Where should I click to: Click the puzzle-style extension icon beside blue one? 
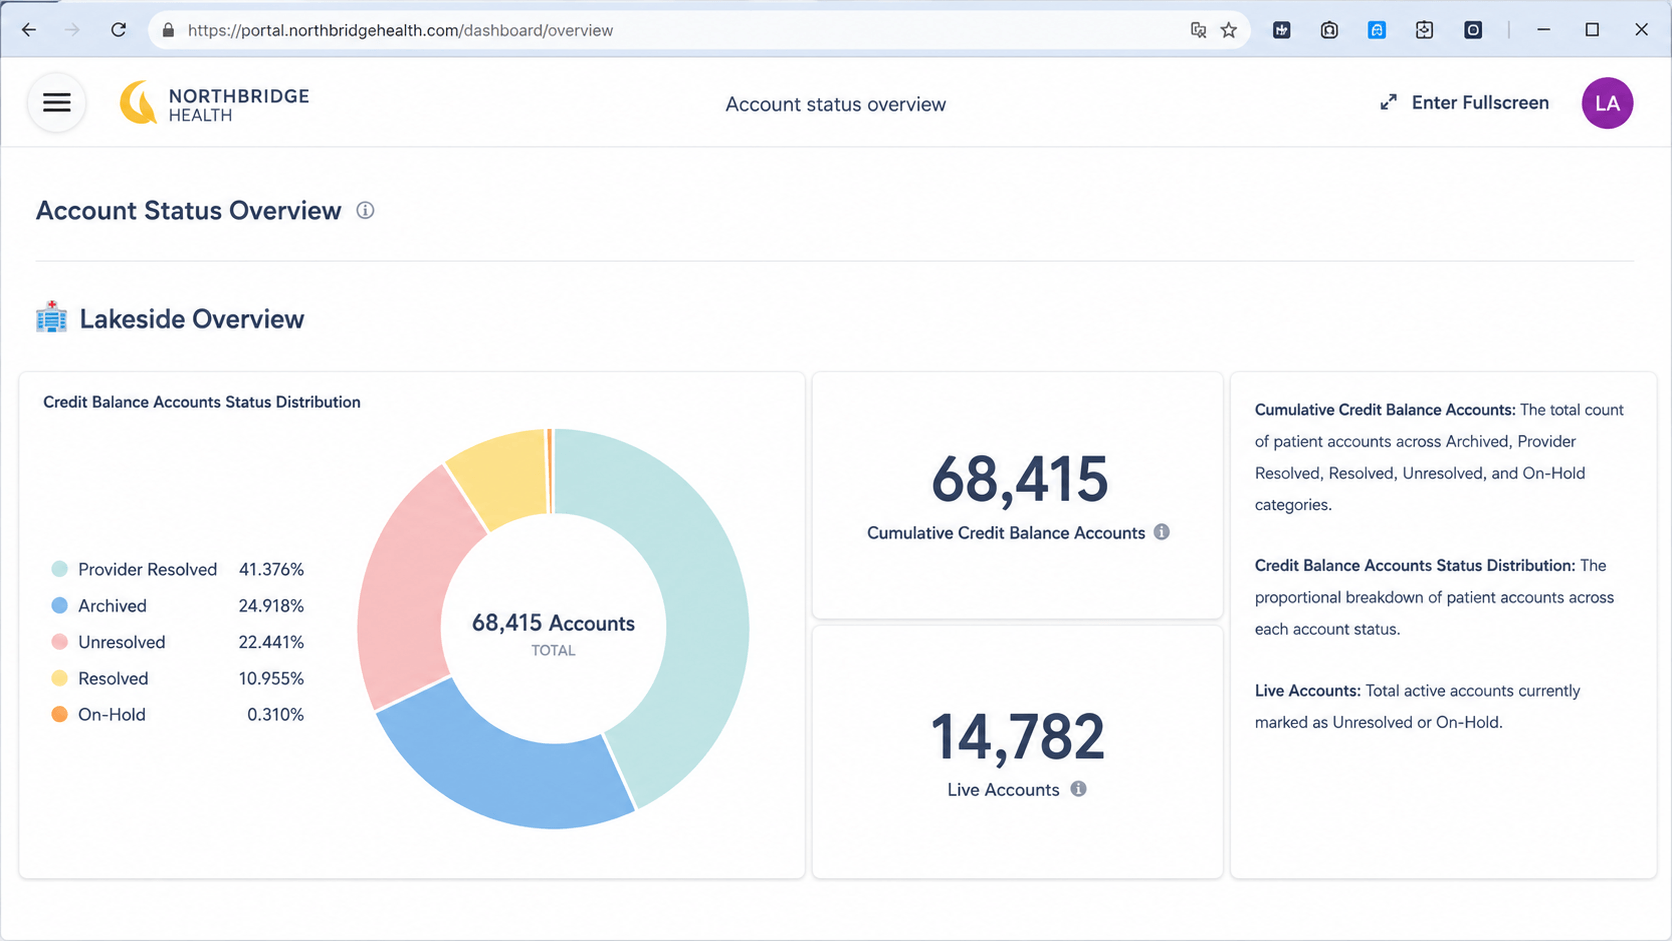click(x=1425, y=30)
